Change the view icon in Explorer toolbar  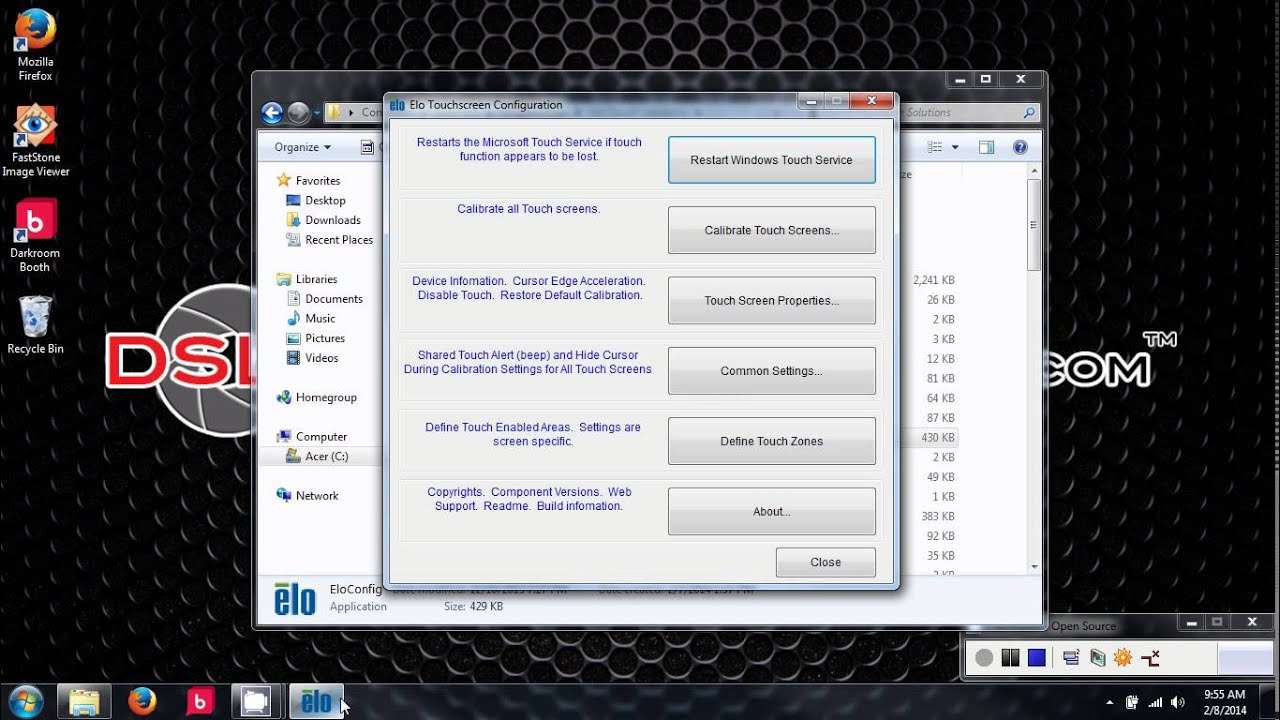935,147
